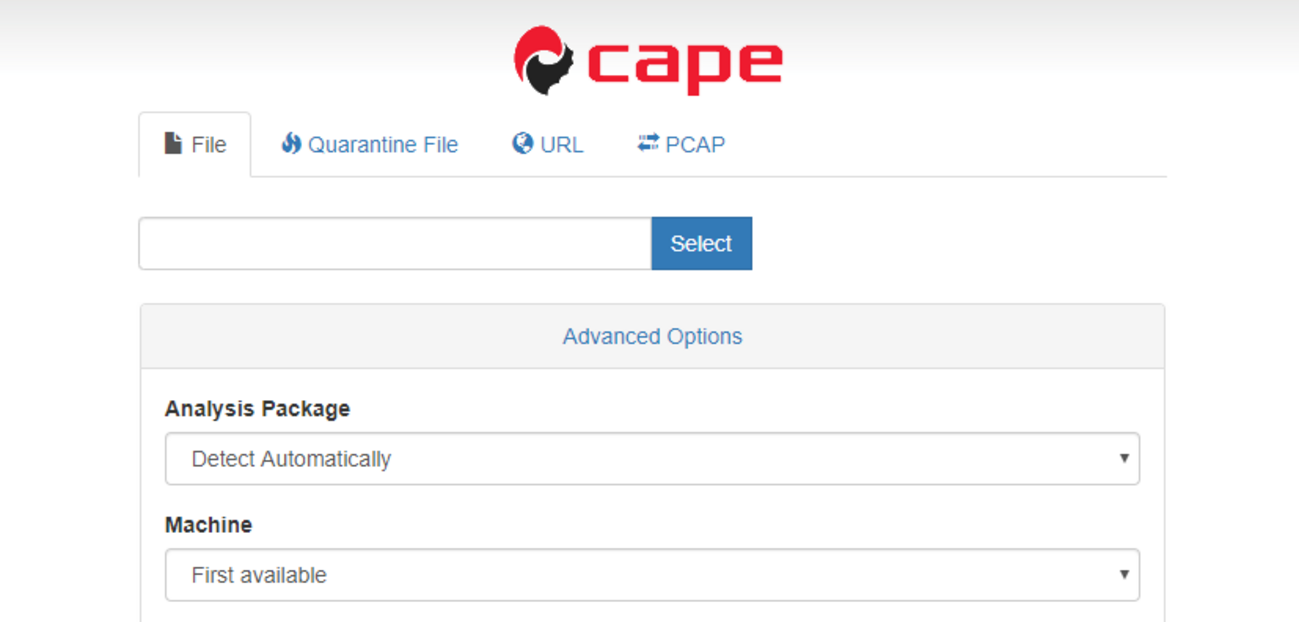The width and height of the screenshot is (1299, 622).
Task: Click the arrow on First available dropdown
Action: [x=1124, y=575]
